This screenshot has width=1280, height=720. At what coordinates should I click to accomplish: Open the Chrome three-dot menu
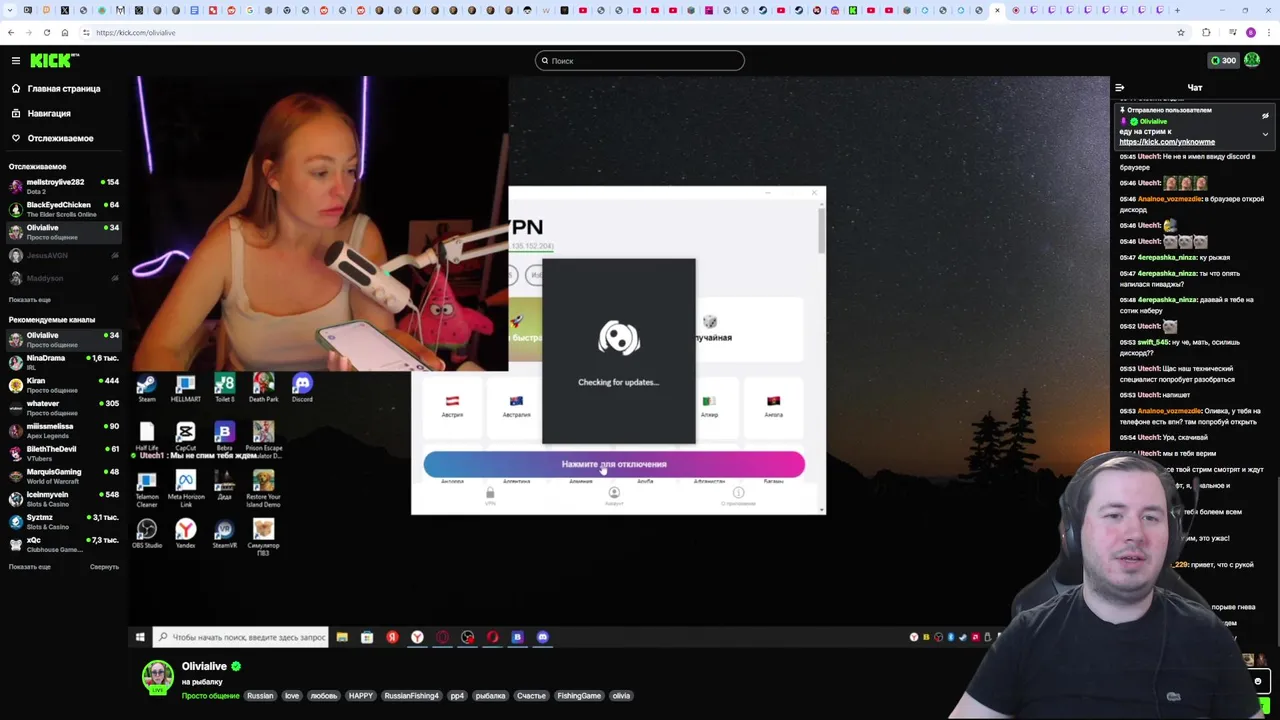pyautogui.click(x=1267, y=32)
